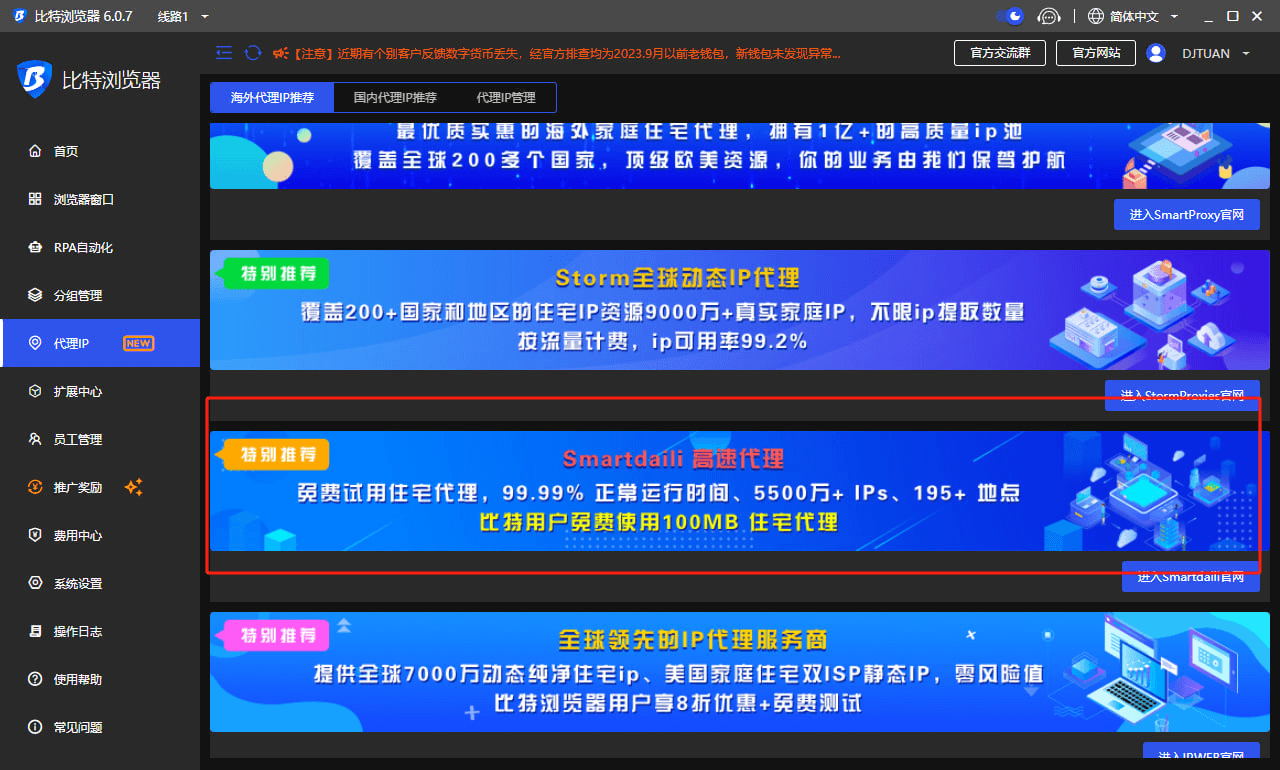Viewport: 1280px width, 770px height.
Task: Click the 进入SmartProxy官网 button
Action: (1187, 214)
